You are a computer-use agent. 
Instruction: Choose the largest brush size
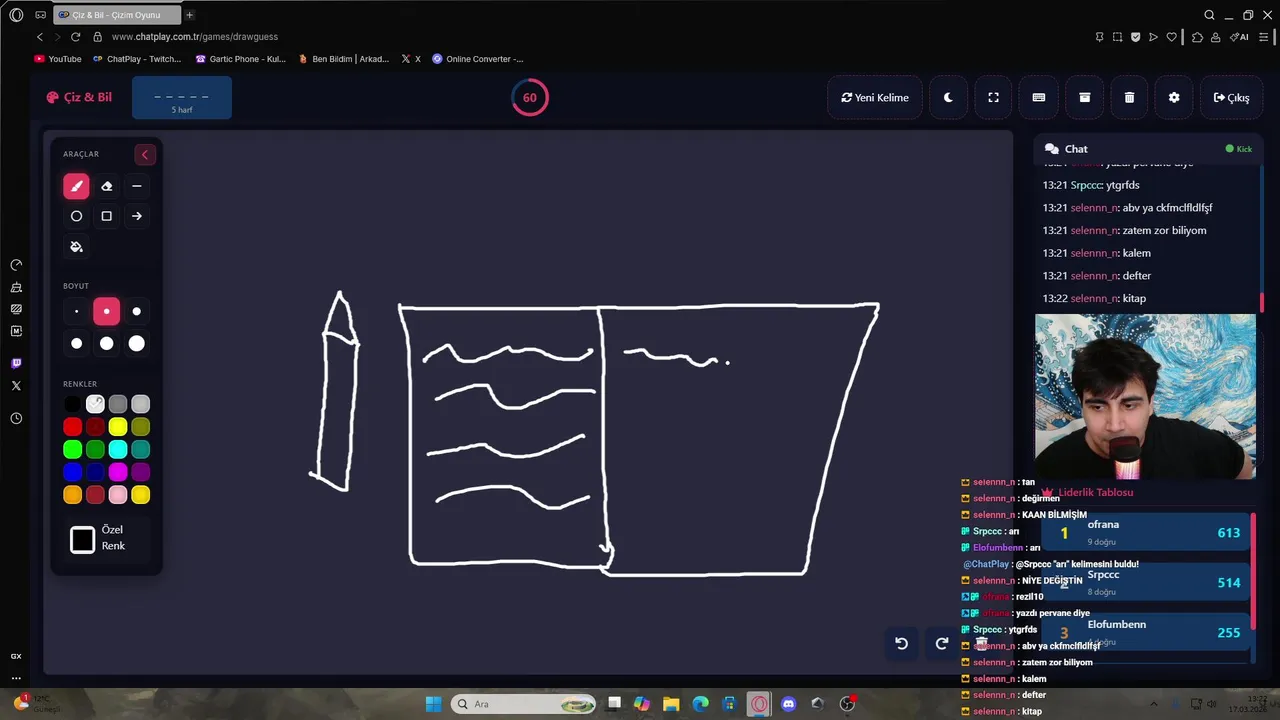click(x=137, y=344)
